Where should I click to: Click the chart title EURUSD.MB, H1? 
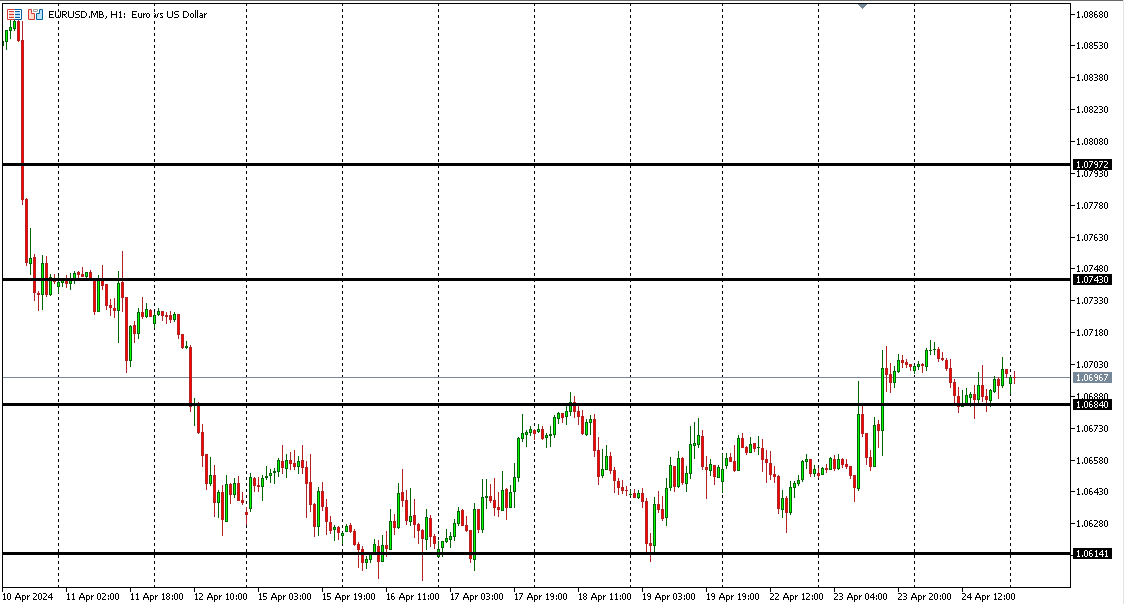click(87, 14)
